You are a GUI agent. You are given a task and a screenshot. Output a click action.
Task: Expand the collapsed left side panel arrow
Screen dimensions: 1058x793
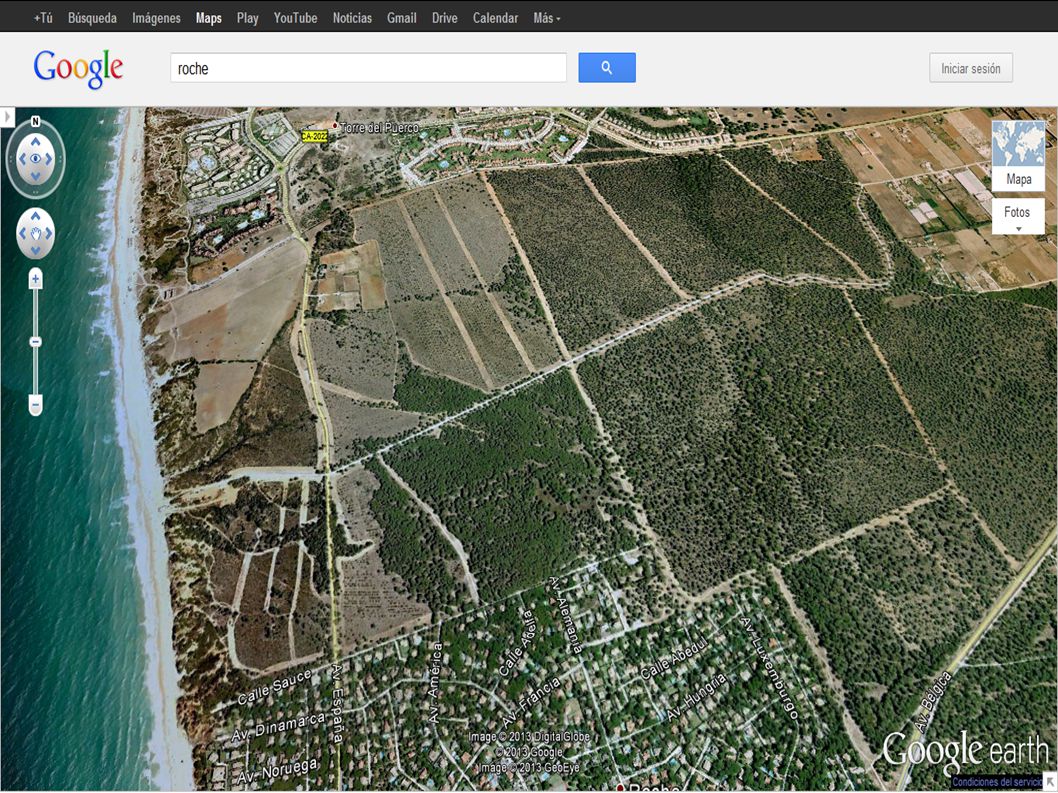pos(7,117)
